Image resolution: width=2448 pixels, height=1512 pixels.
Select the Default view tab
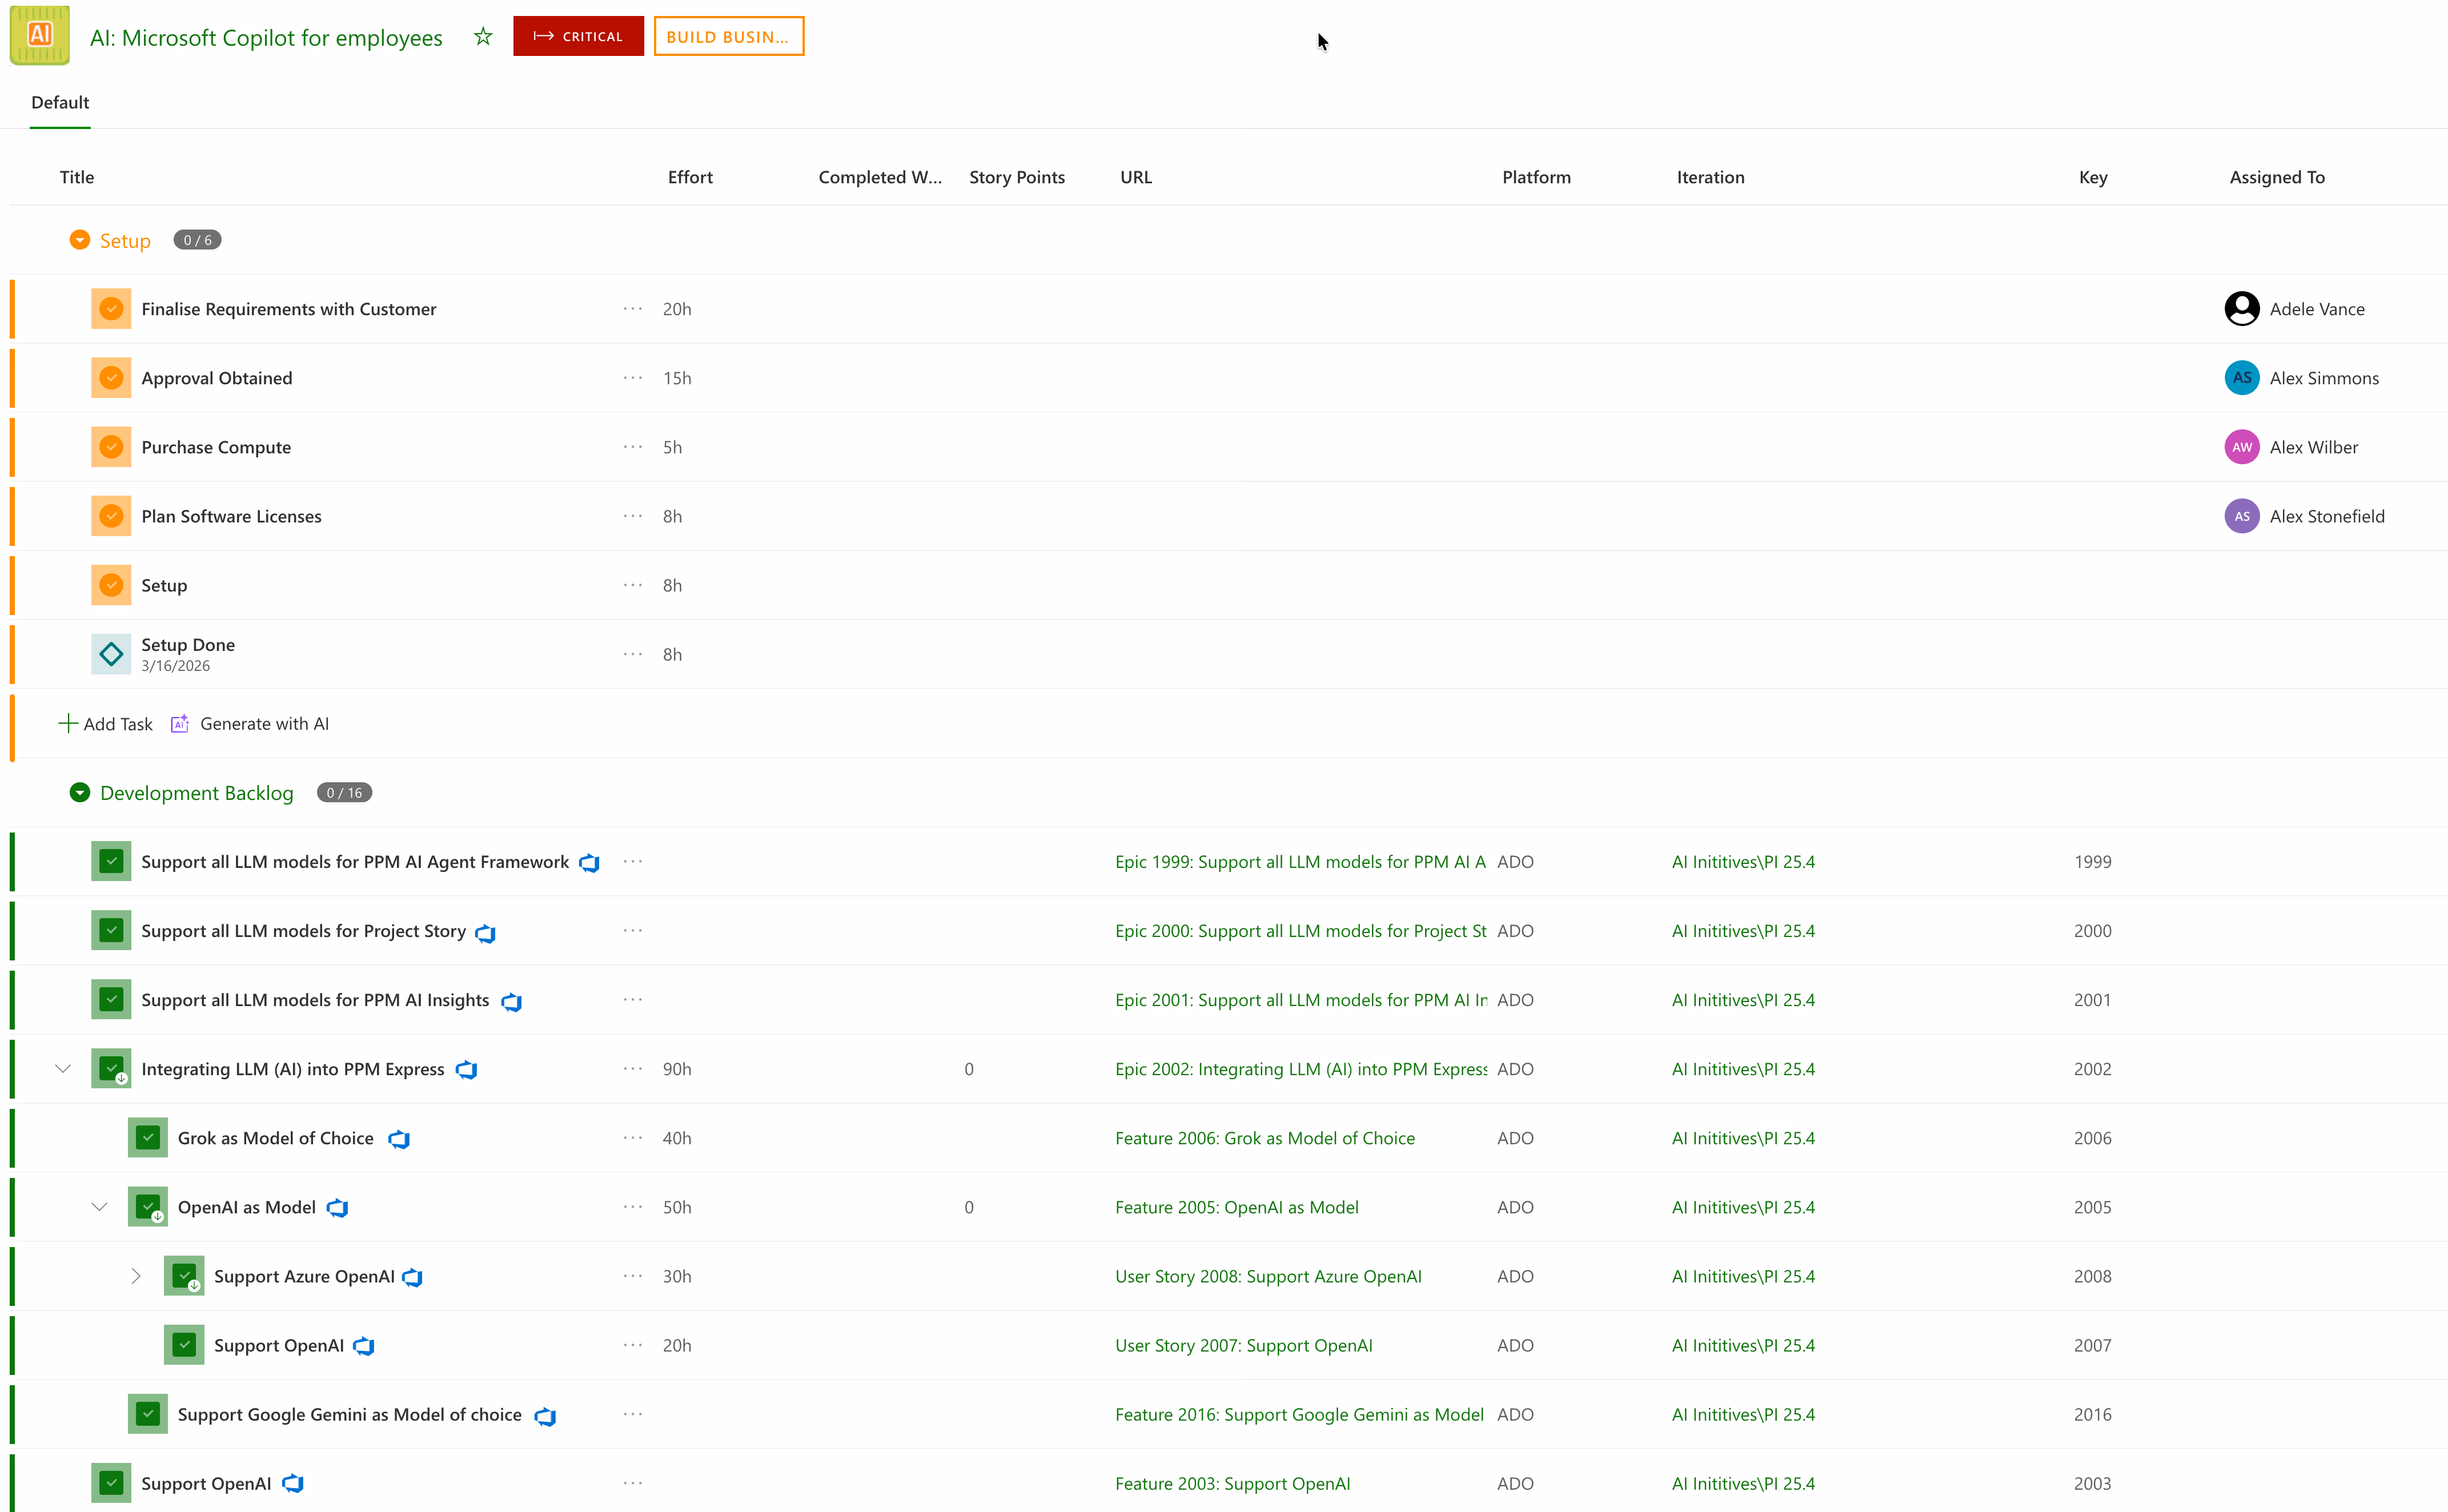click(x=60, y=102)
